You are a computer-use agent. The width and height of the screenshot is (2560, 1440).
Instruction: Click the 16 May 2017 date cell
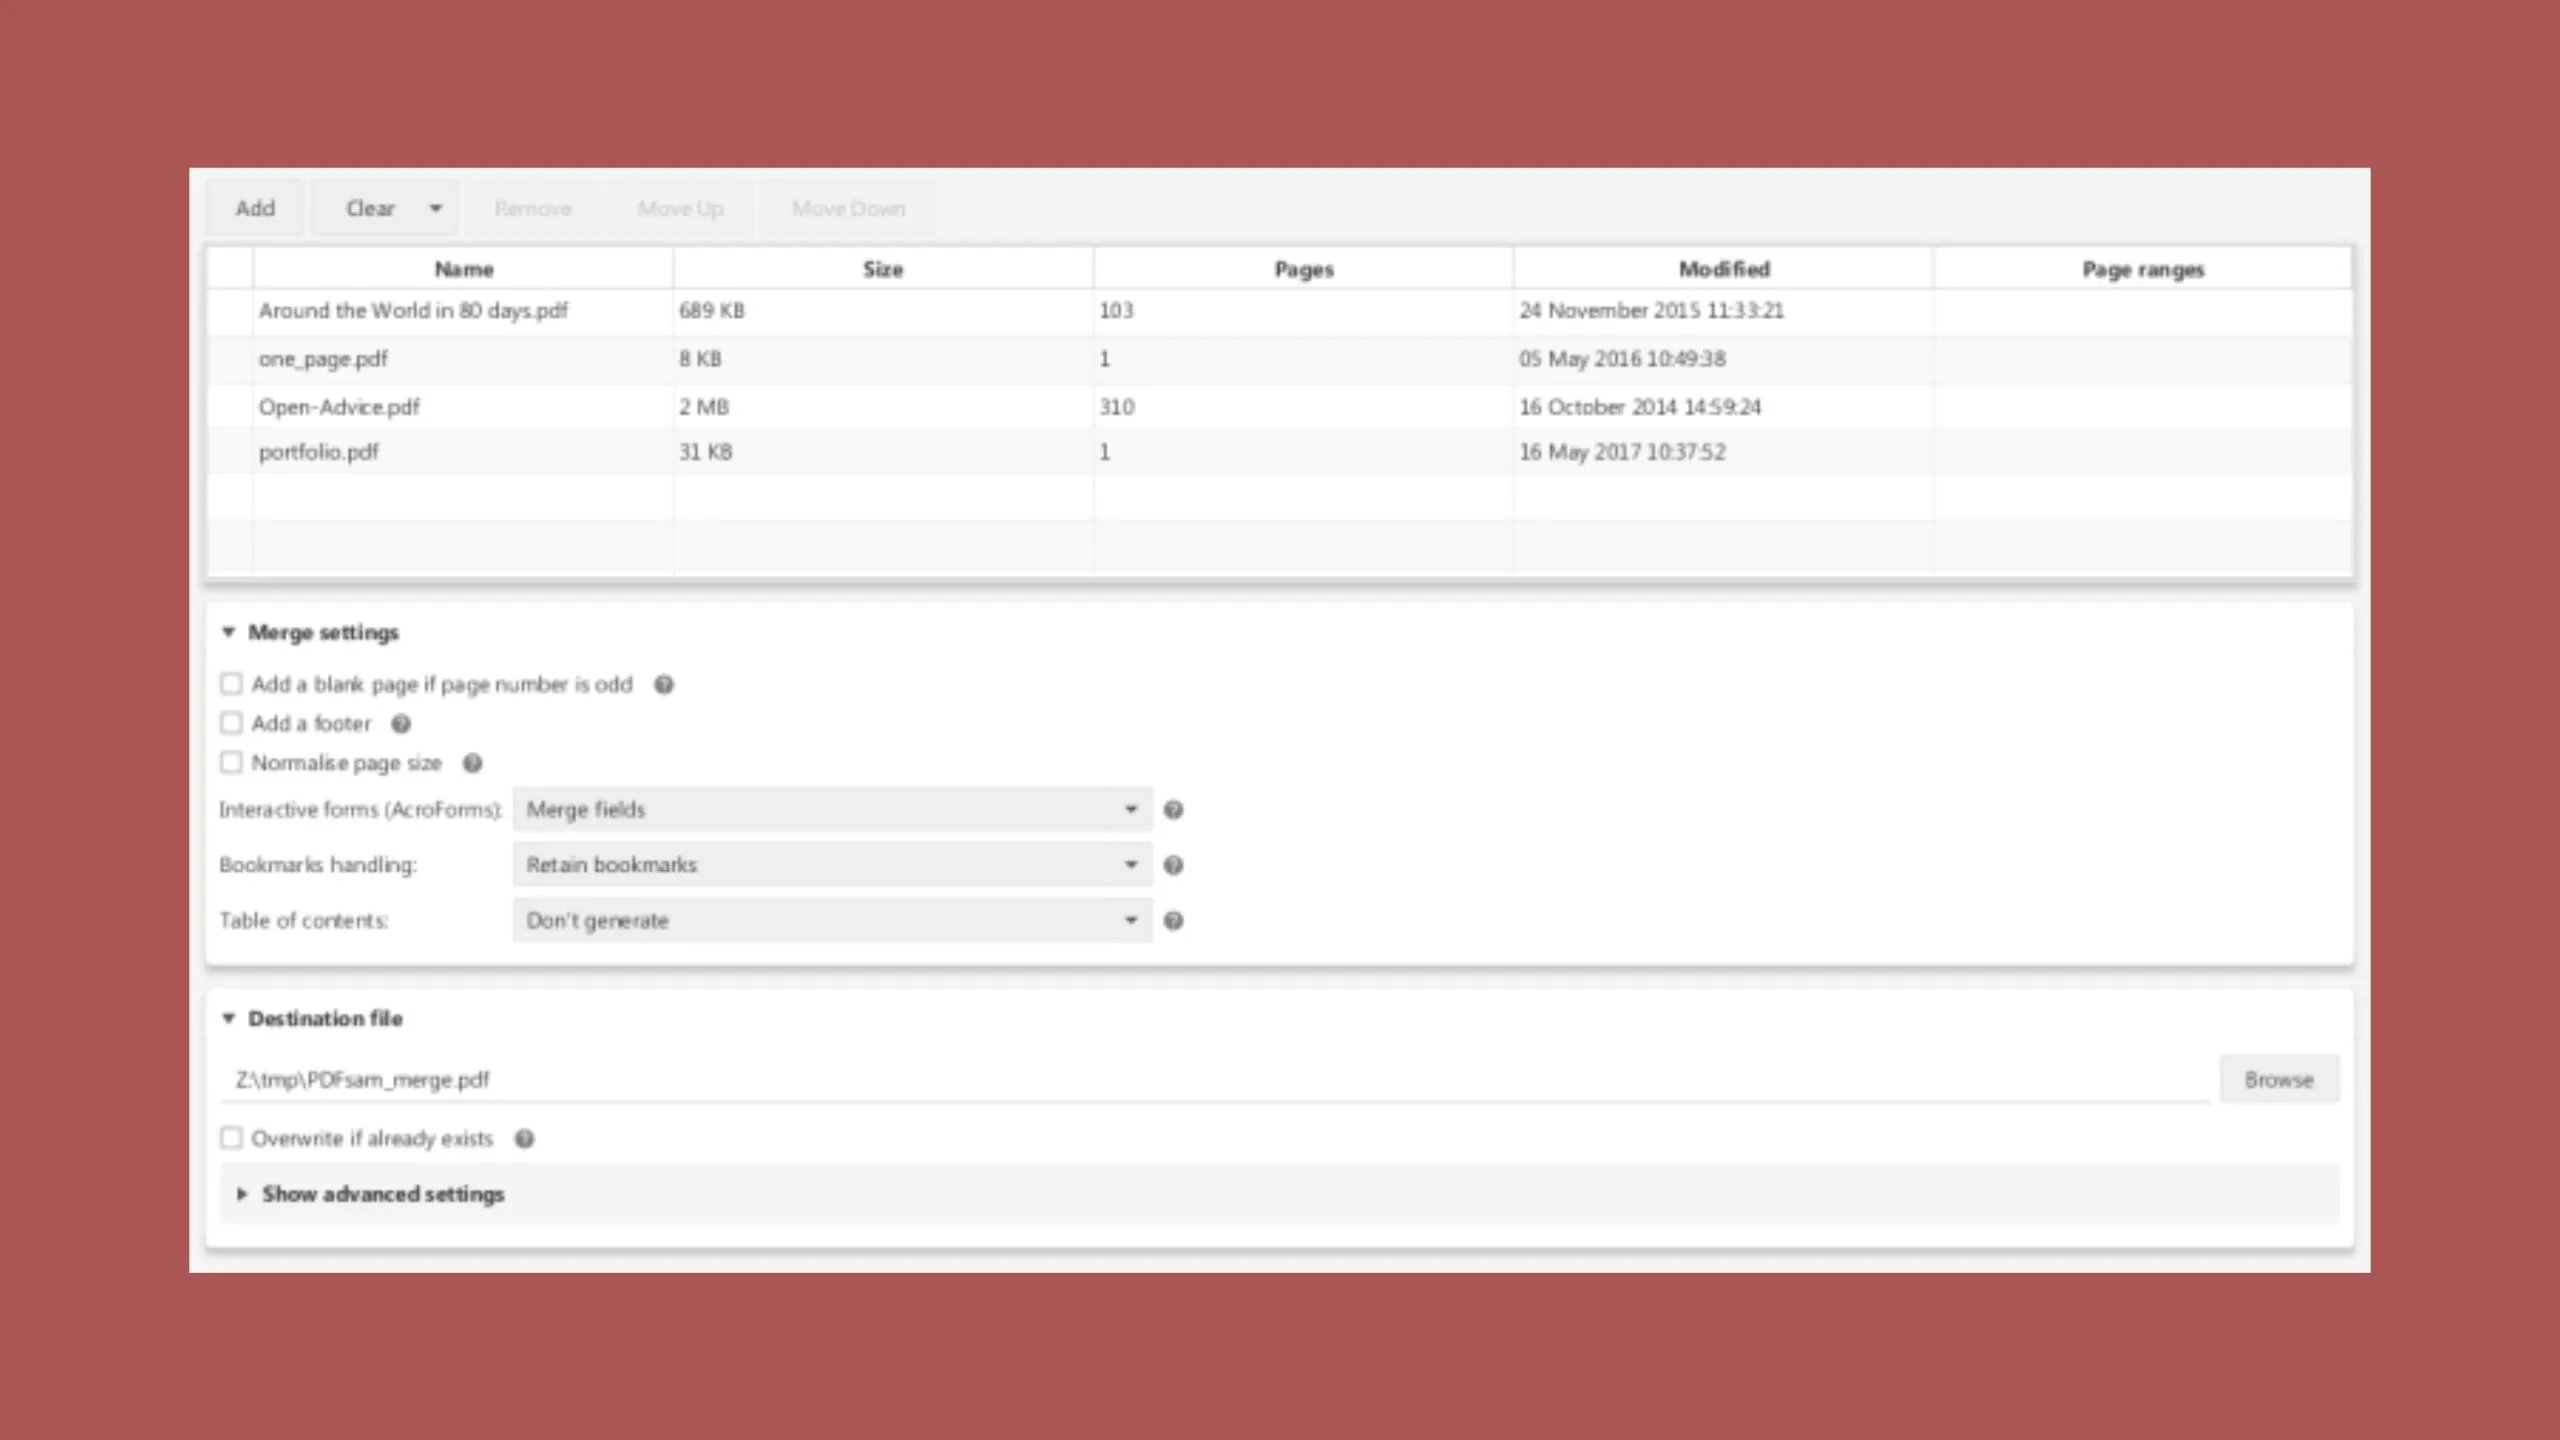[1723, 452]
